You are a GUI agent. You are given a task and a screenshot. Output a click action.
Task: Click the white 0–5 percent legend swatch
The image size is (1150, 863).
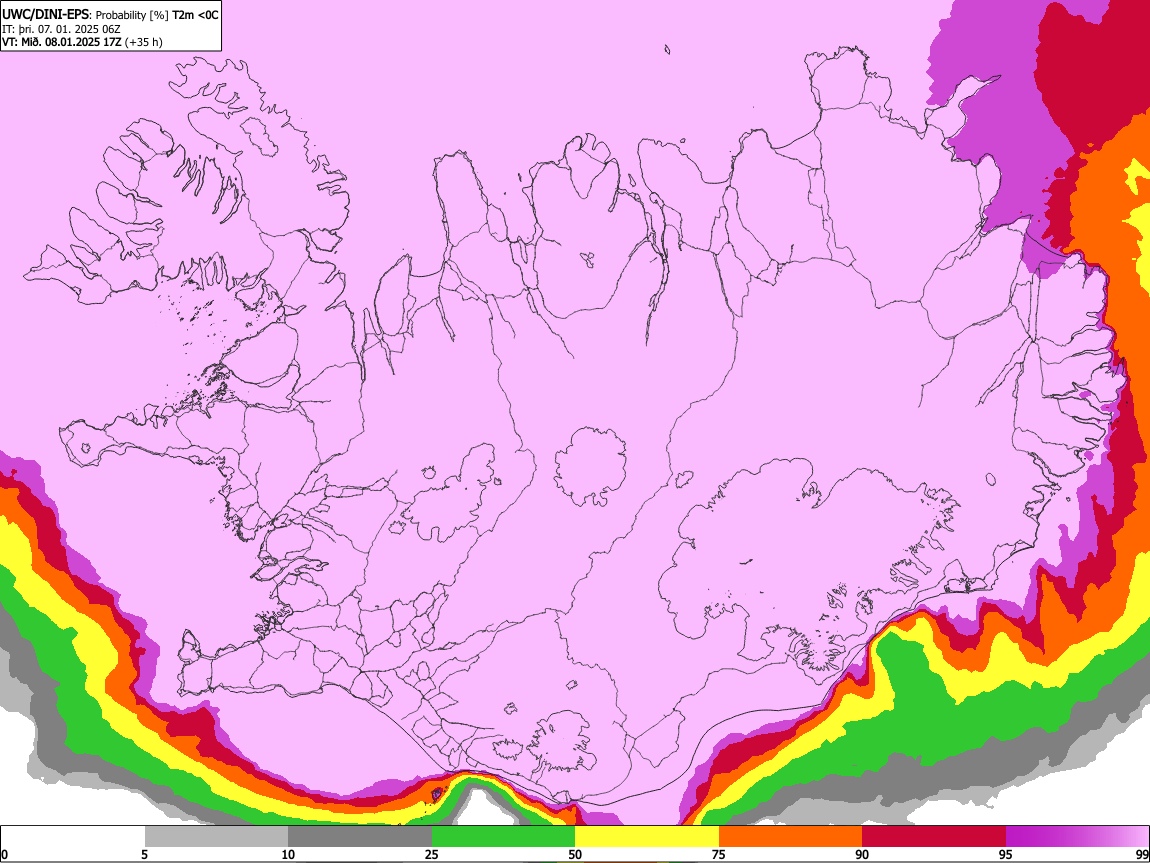click(x=73, y=837)
